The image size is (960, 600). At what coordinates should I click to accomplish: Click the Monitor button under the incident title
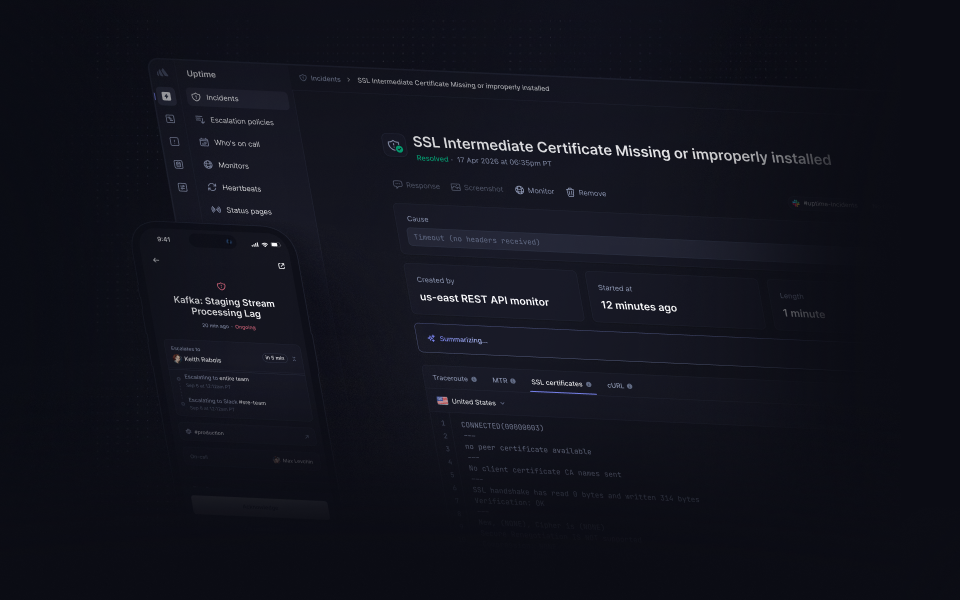point(534,190)
